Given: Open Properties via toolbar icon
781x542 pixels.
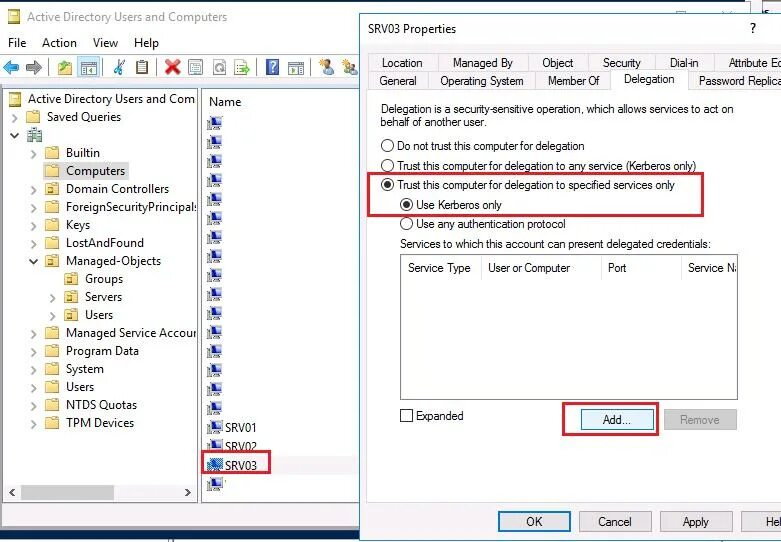Looking at the screenshot, I should (196, 67).
